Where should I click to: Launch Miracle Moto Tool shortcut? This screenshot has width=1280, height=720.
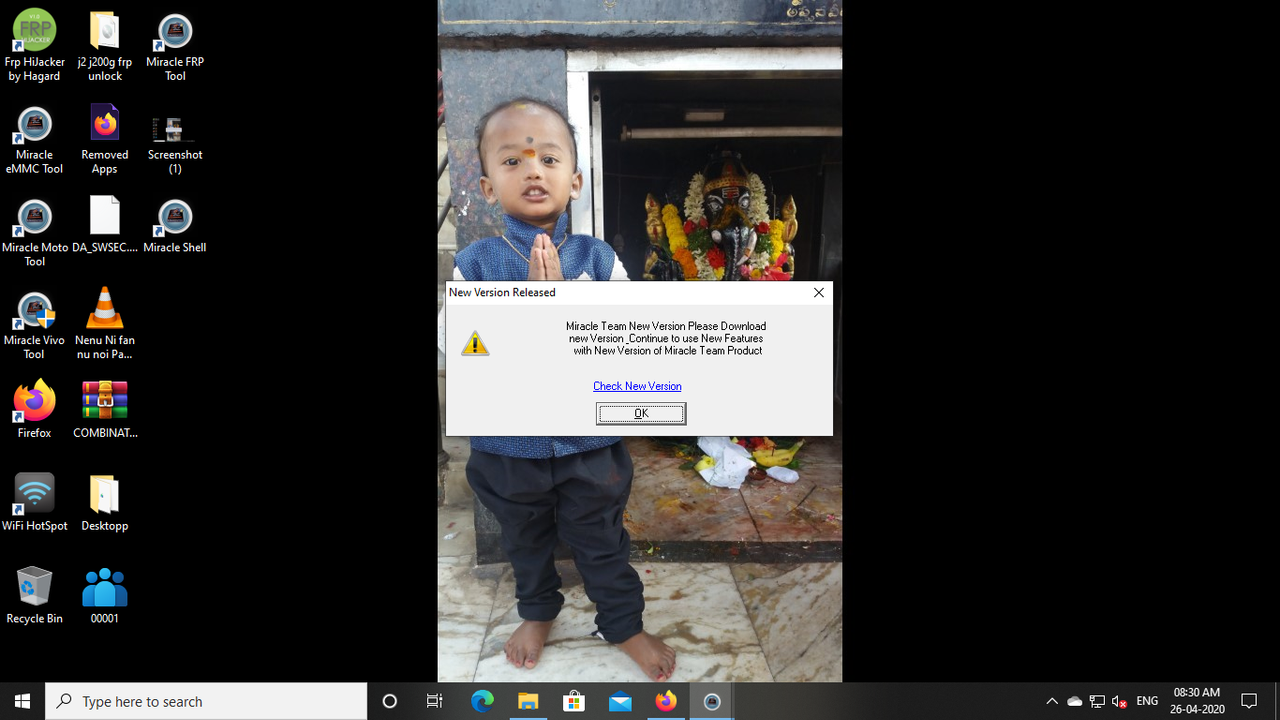click(x=34, y=232)
